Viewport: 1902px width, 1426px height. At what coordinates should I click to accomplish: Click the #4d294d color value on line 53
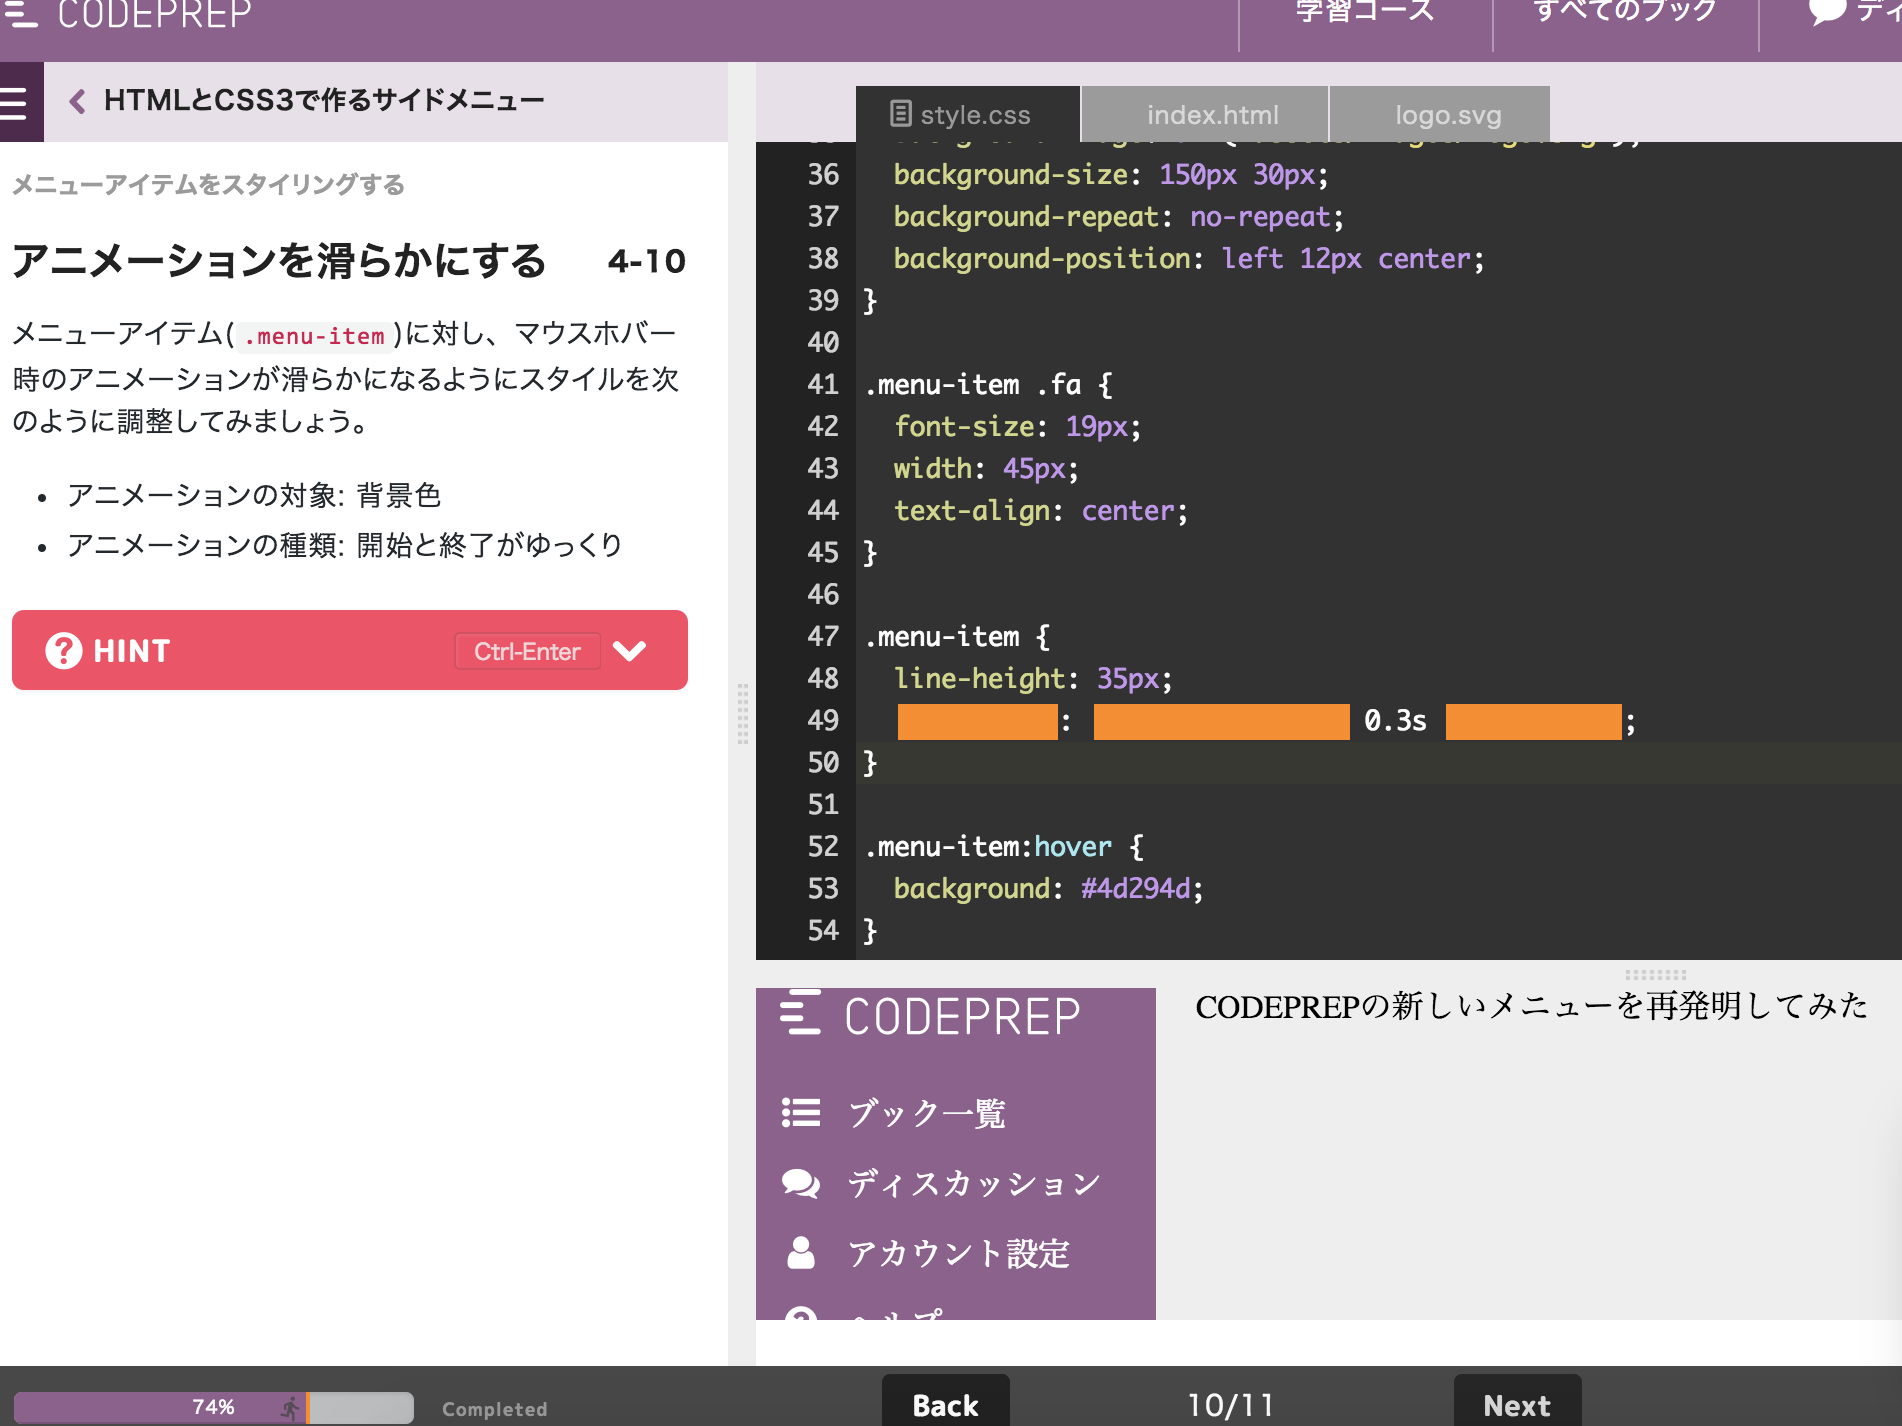click(x=1136, y=889)
